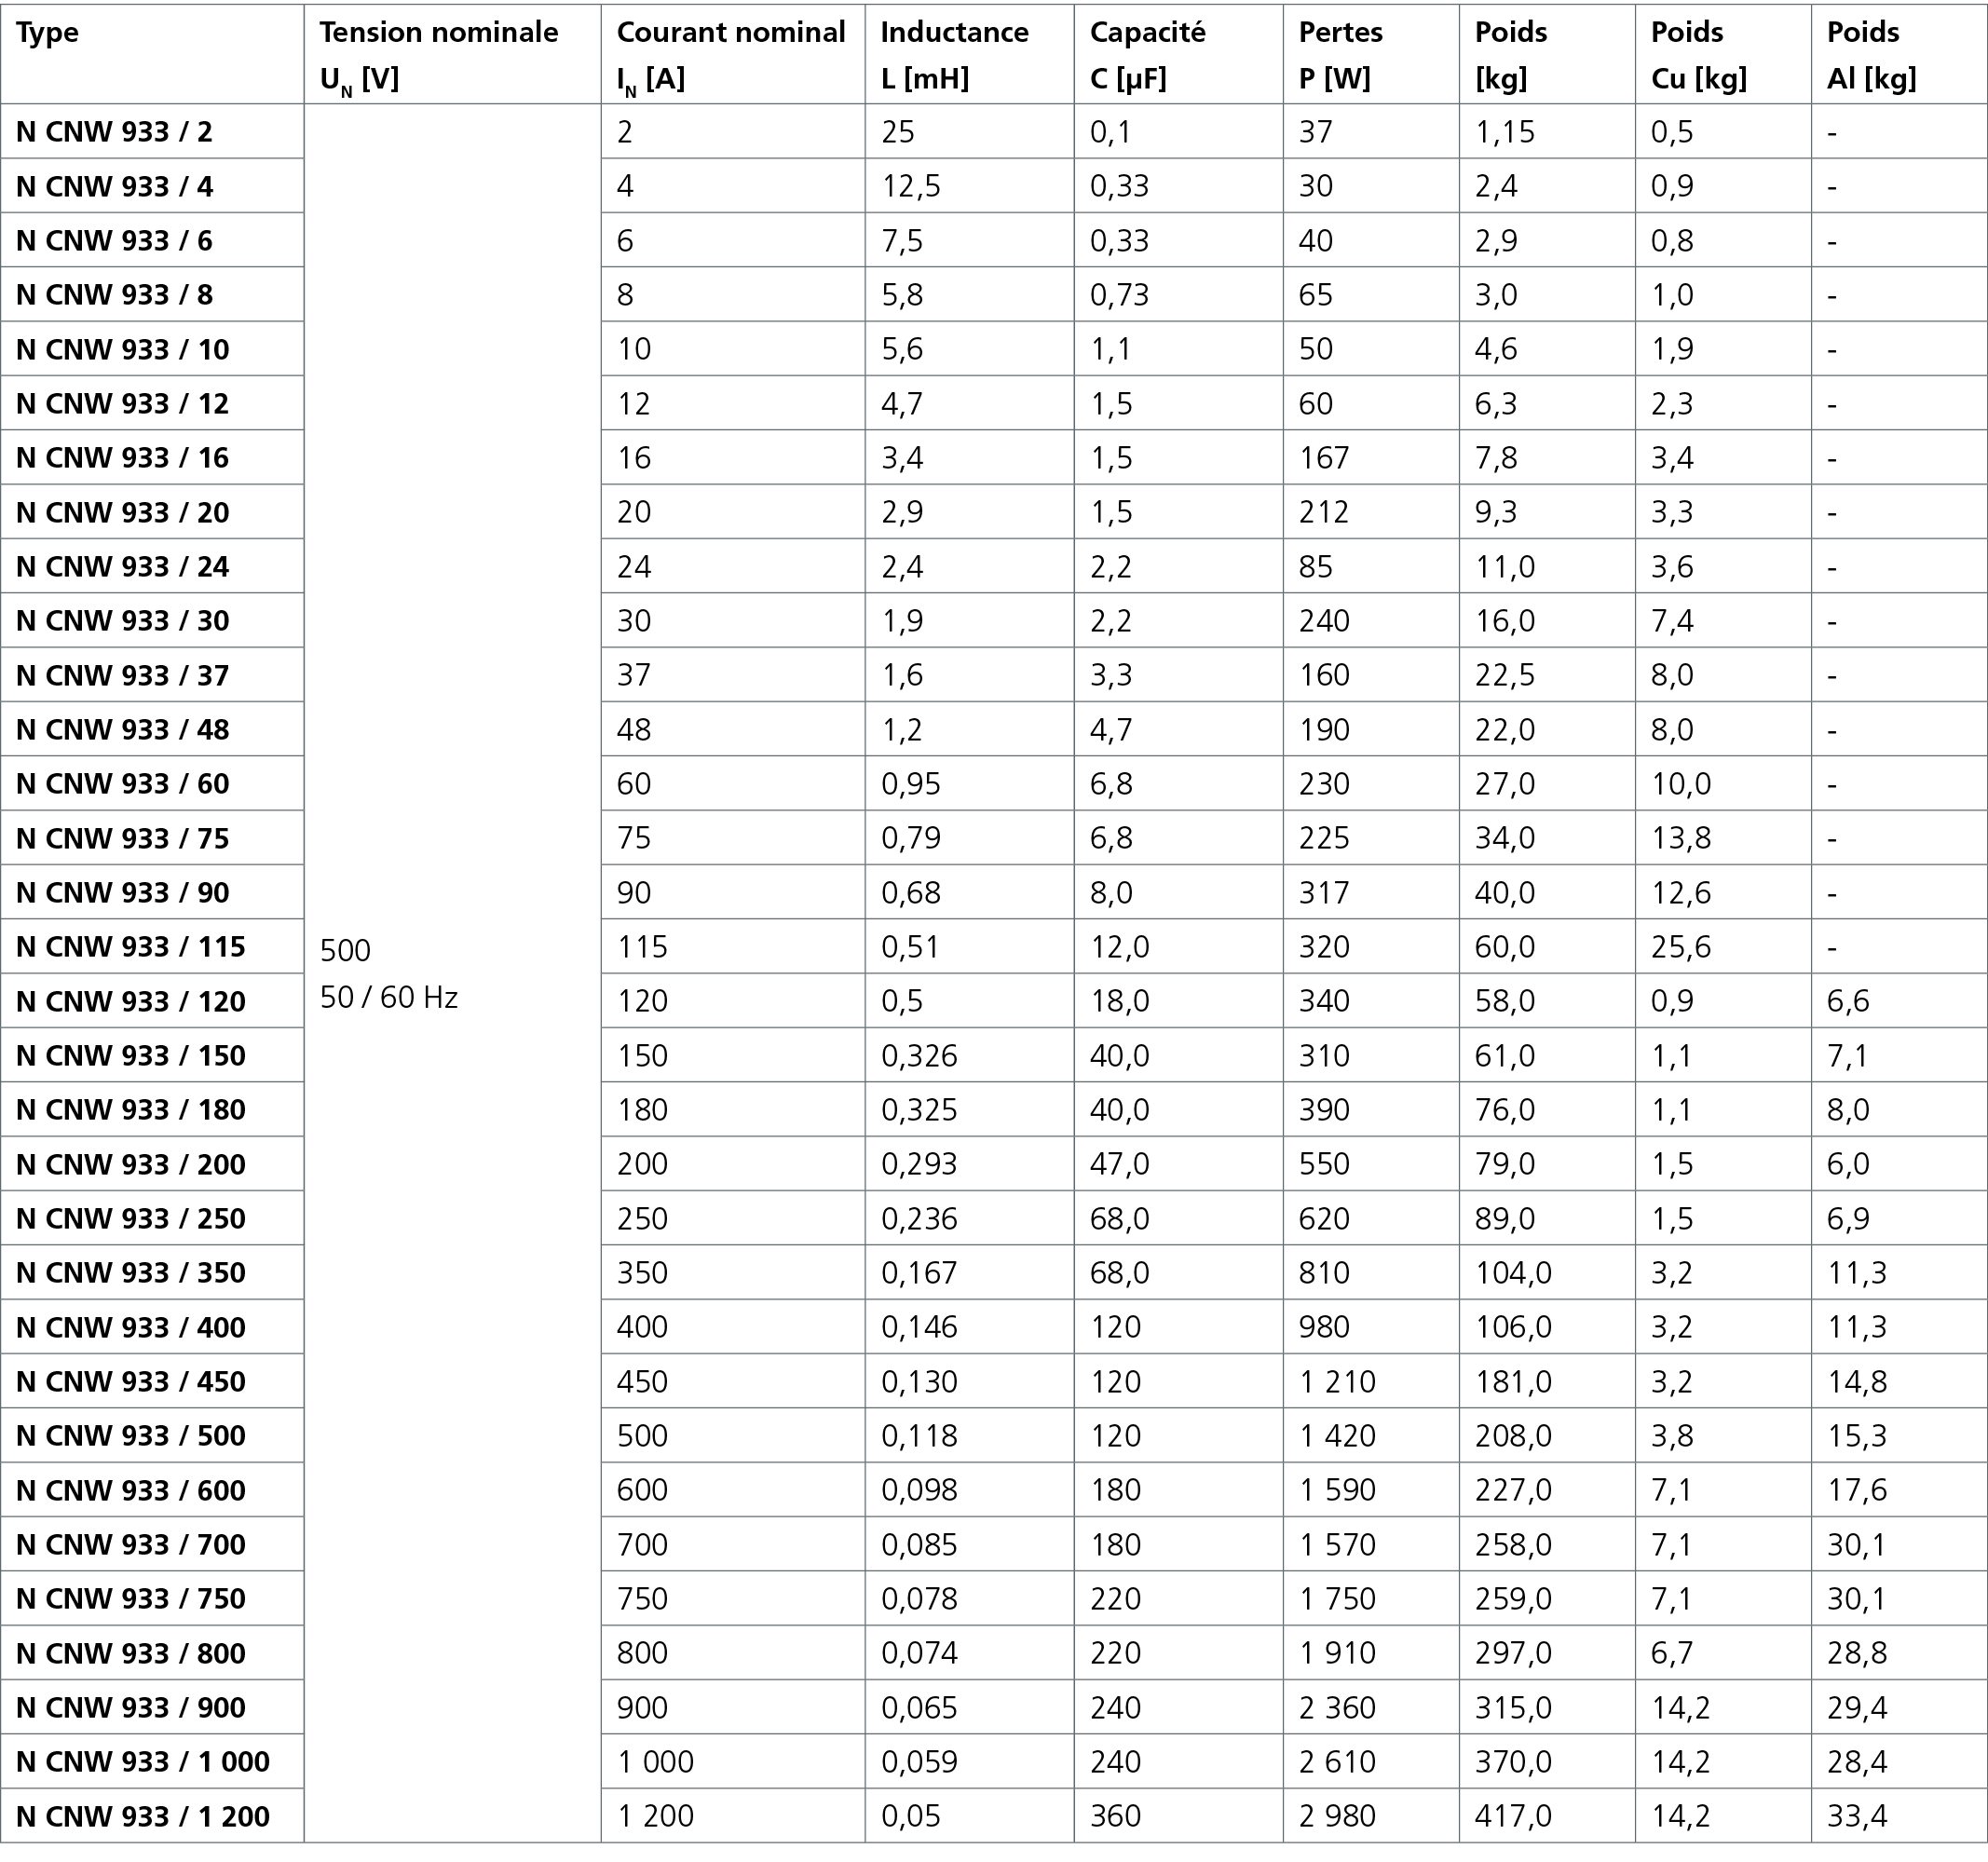Select capacitance value 360
Screen dimensions: 1988x1862
tap(1115, 1816)
